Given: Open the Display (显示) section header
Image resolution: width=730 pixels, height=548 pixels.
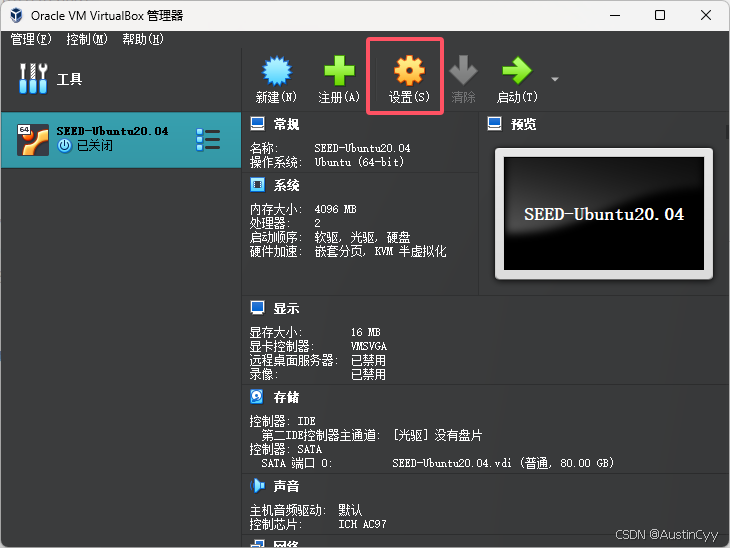Looking at the screenshot, I should tap(286, 308).
